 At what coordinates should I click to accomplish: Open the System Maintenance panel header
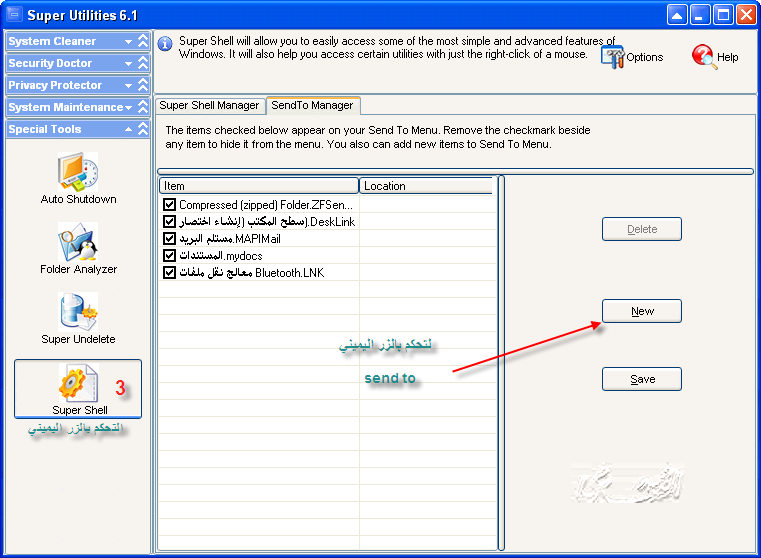[78, 107]
